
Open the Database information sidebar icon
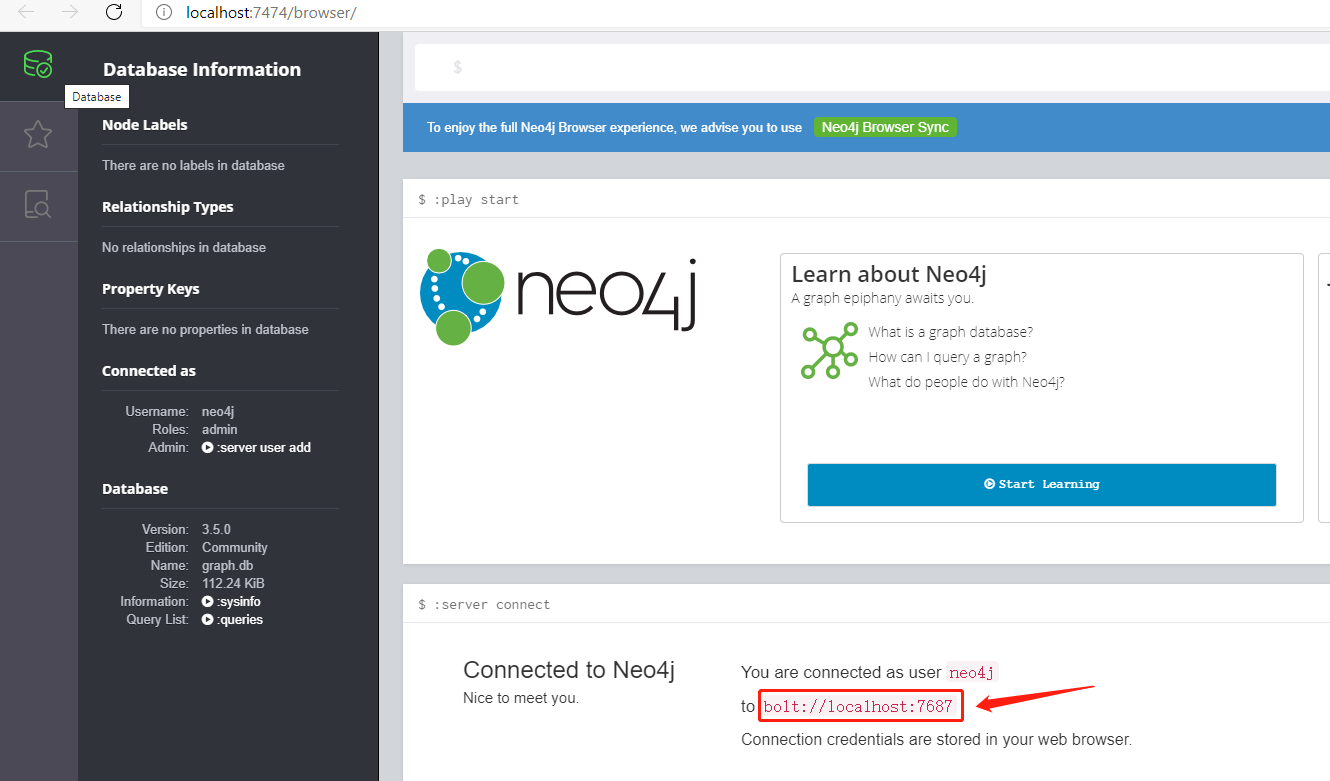pos(38,63)
